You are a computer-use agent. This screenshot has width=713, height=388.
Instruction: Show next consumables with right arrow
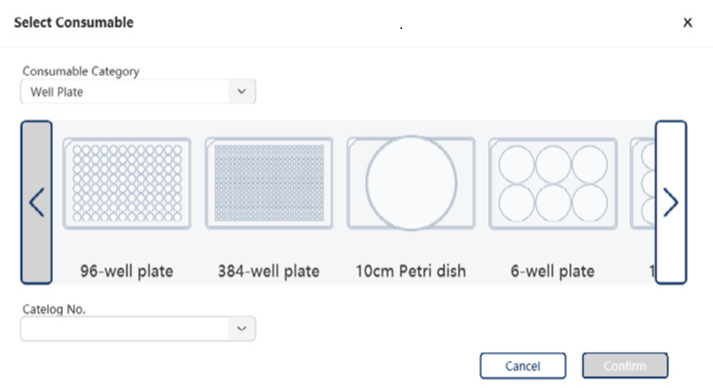pyautogui.click(x=671, y=202)
